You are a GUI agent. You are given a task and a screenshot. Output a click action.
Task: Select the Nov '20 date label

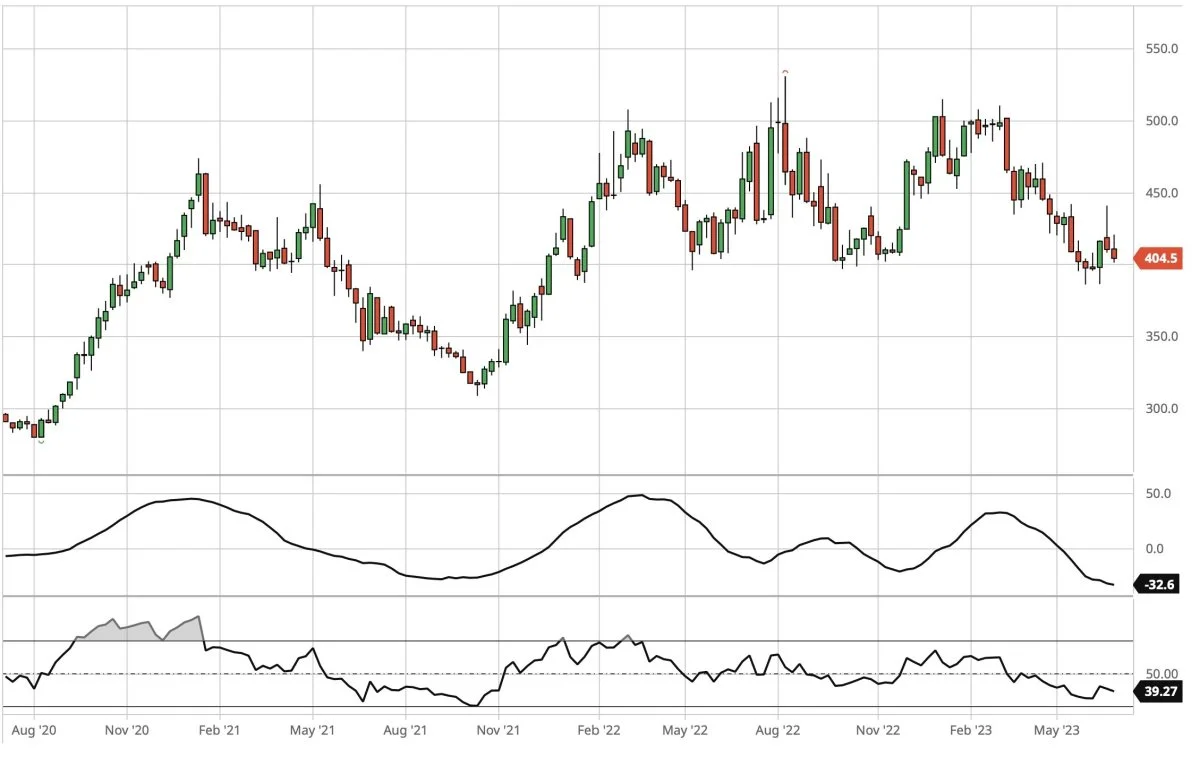coord(127,730)
